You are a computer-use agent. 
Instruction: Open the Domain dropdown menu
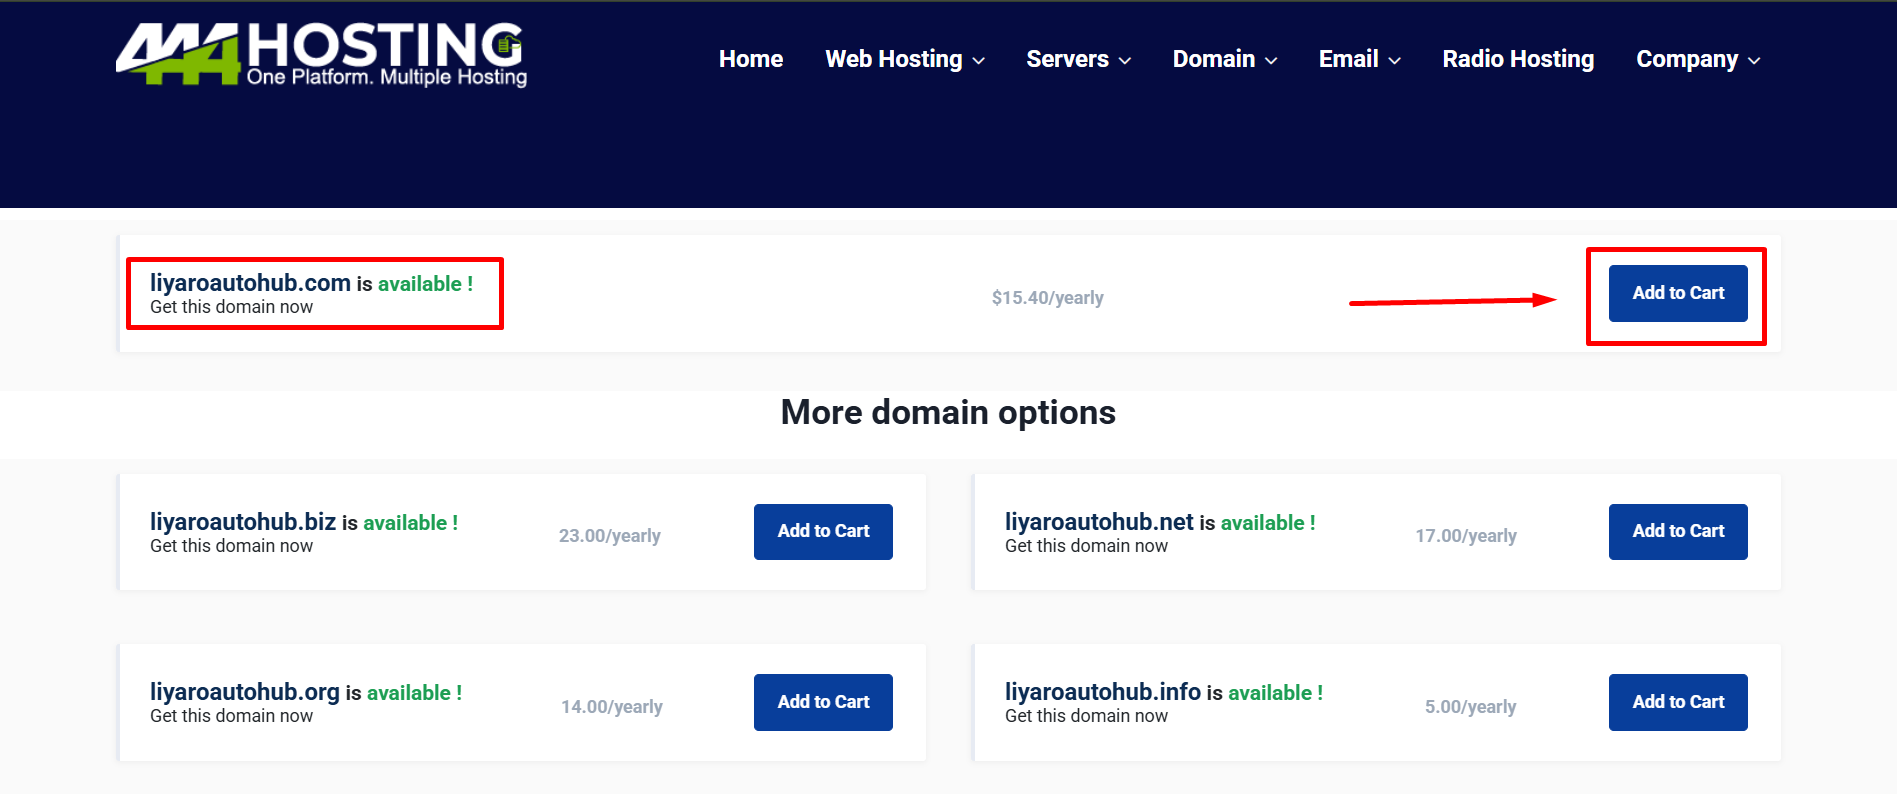pyautogui.click(x=1224, y=59)
